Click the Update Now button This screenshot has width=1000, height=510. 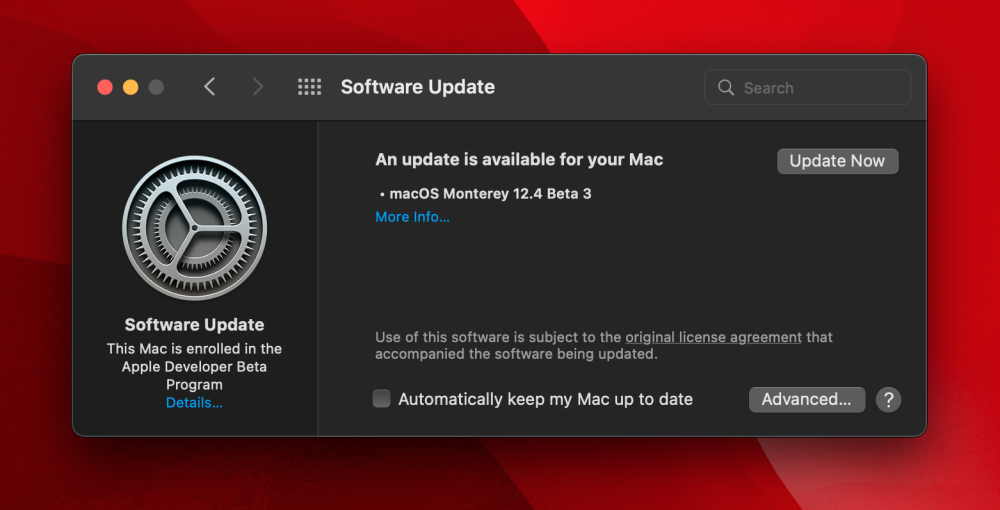click(837, 161)
